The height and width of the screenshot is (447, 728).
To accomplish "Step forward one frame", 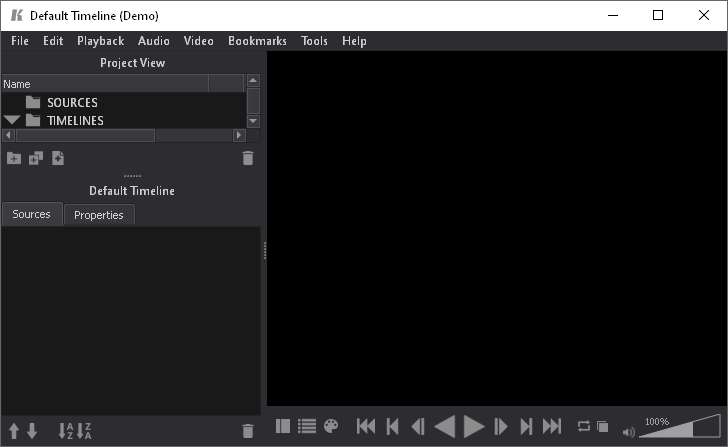I will (x=500, y=426).
